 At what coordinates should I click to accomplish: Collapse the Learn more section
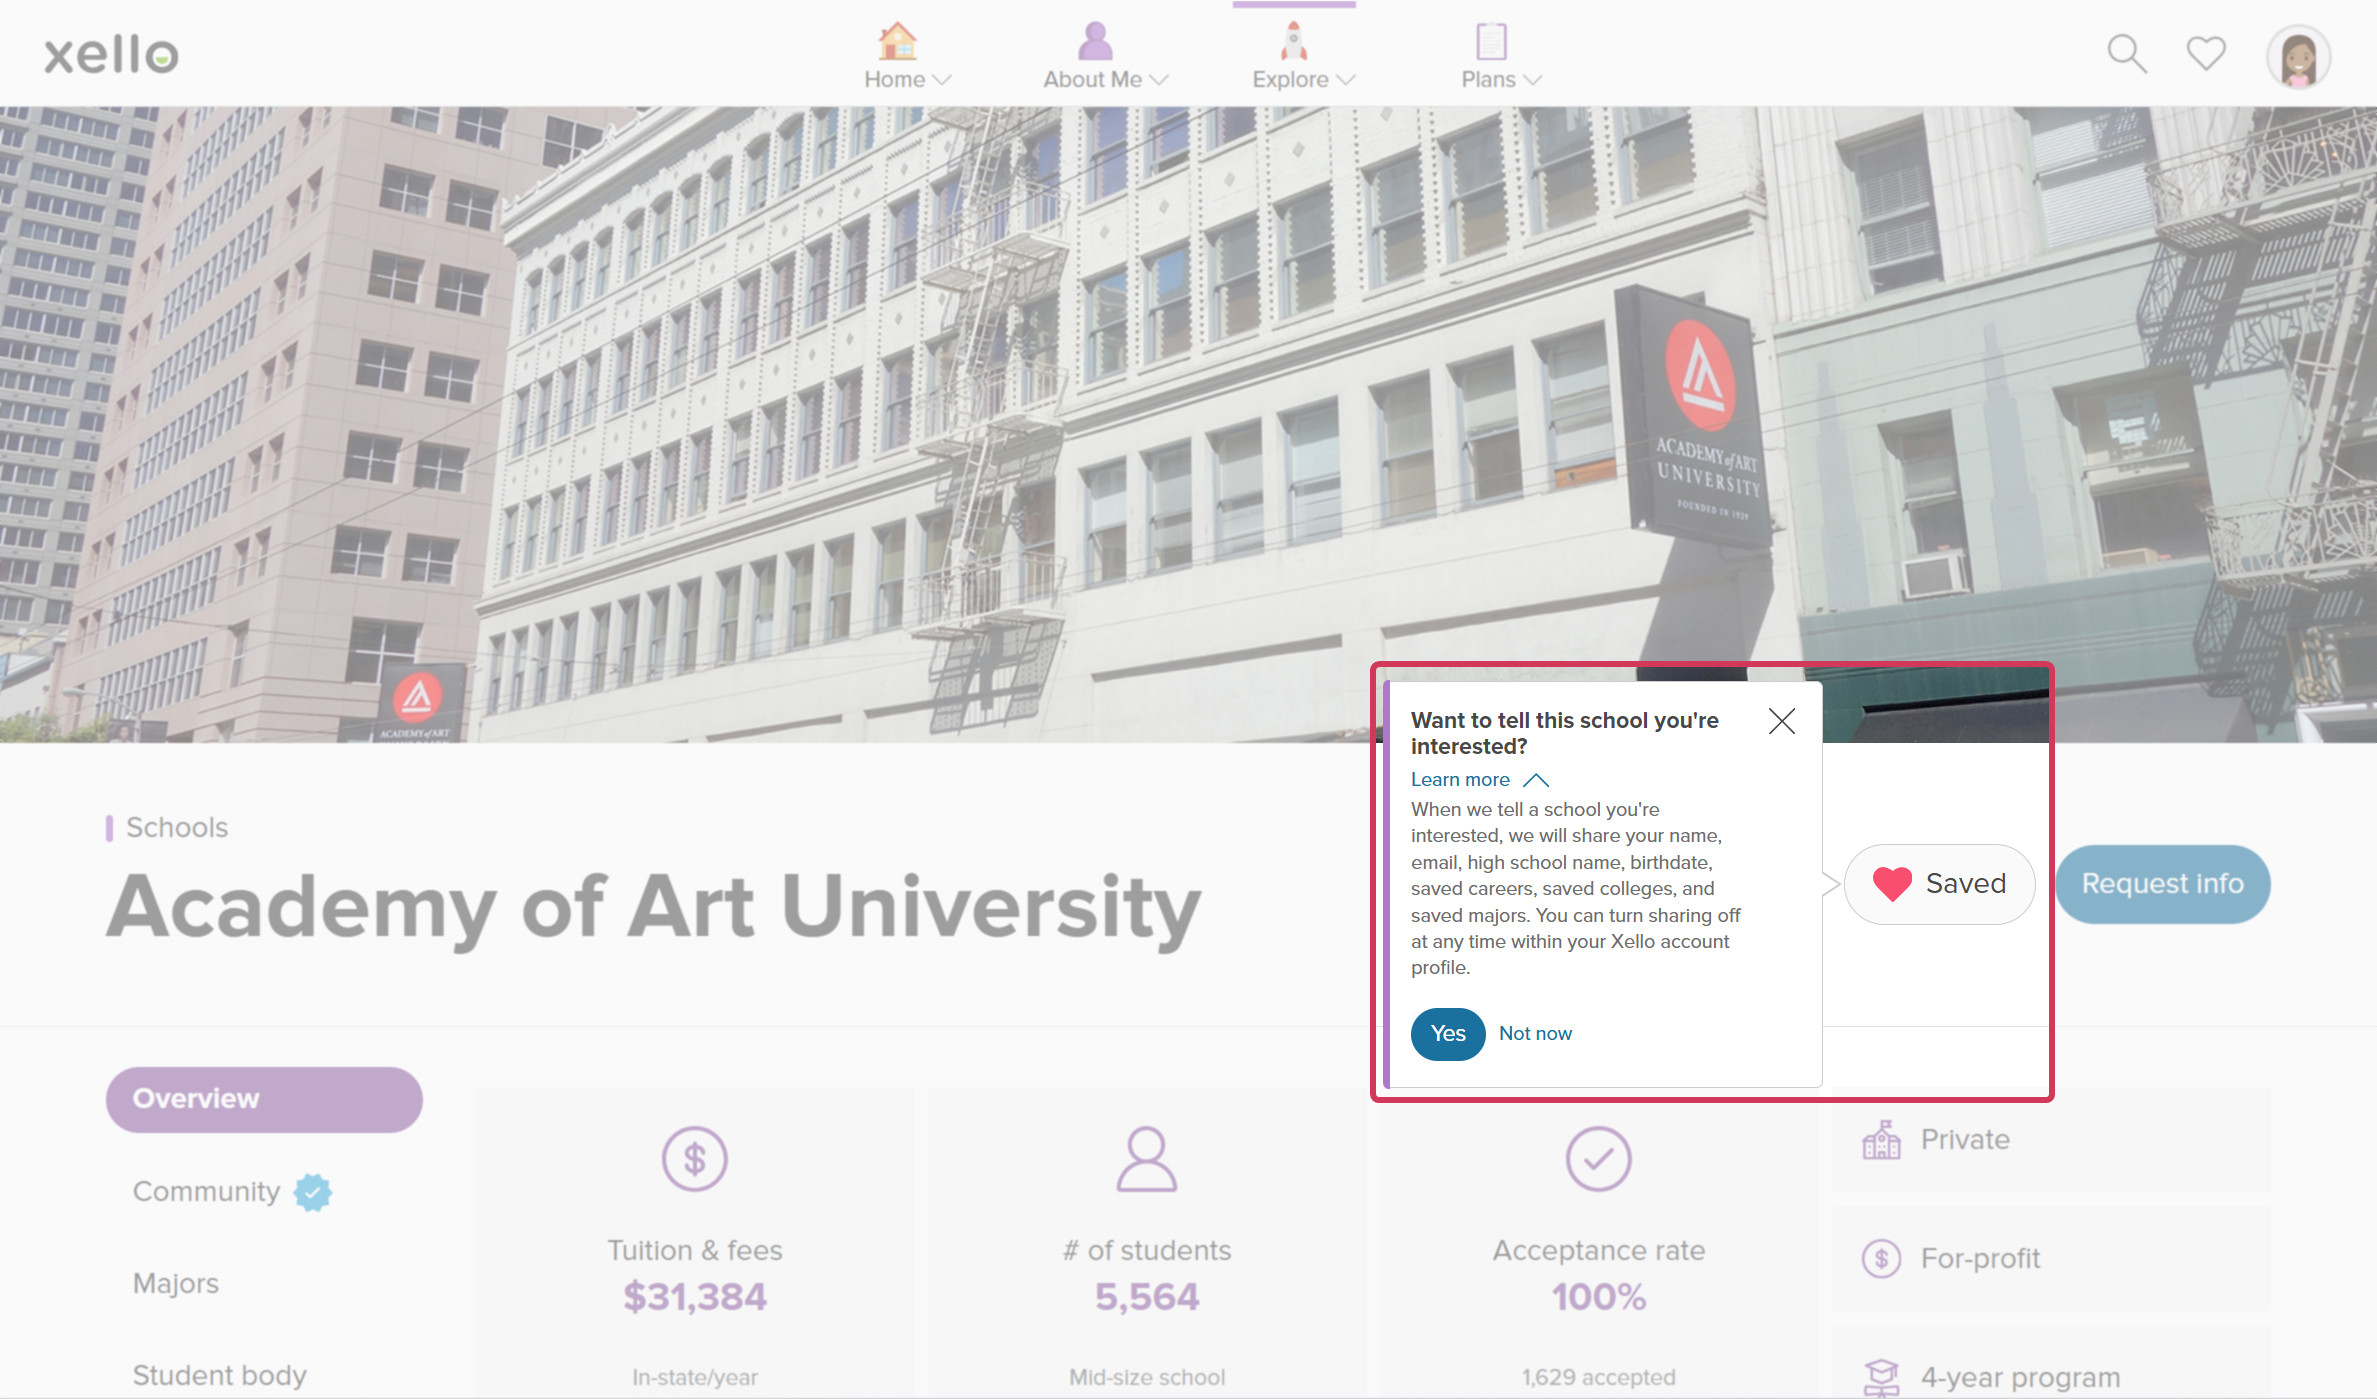(x=1537, y=780)
